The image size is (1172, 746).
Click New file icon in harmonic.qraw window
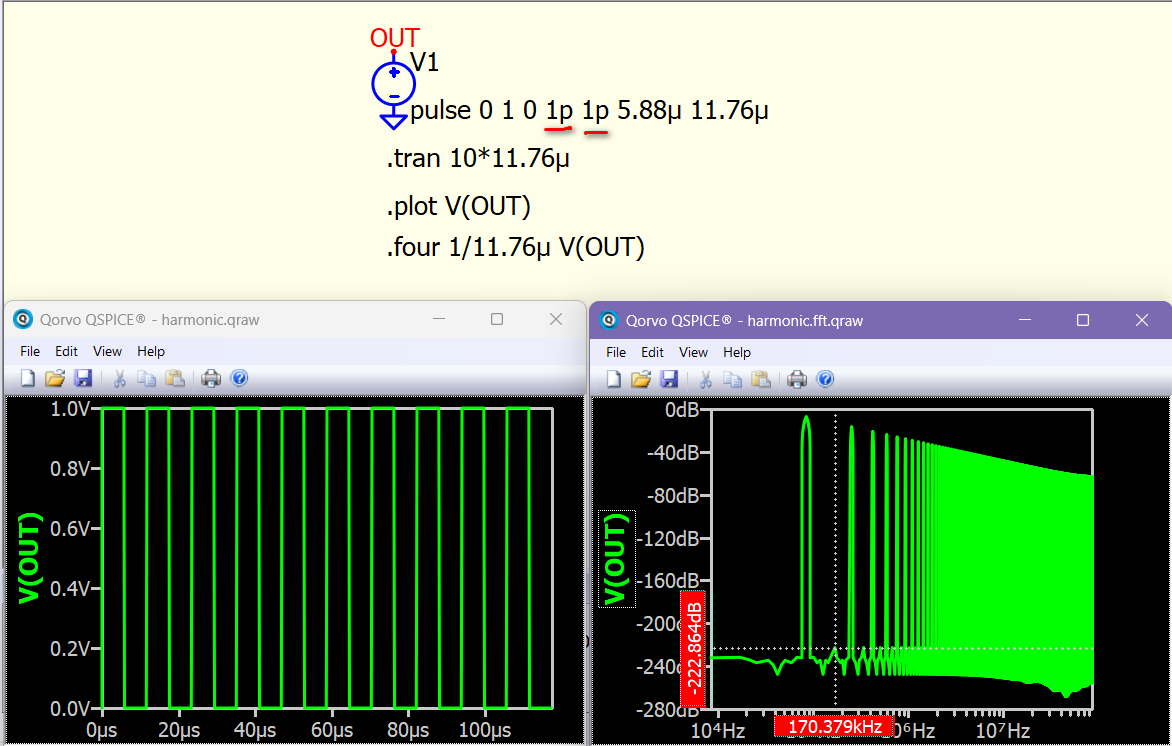(x=28, y=378)
